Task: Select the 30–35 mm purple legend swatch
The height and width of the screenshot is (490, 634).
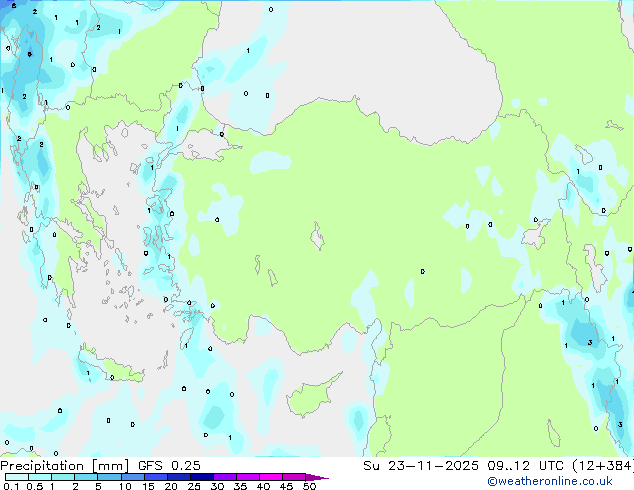Action: 225,477
